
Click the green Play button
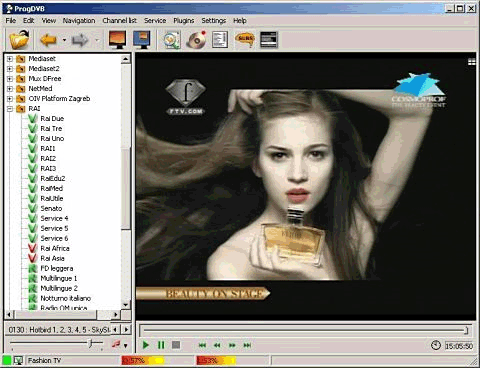coord(146,345)
